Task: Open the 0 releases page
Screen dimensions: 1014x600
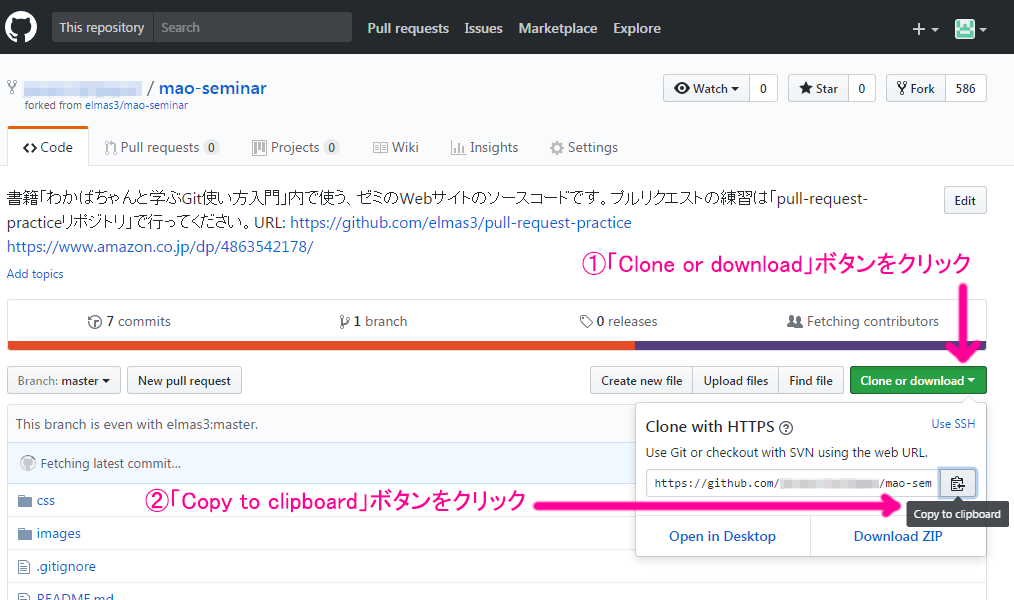Action: pyautogui.click(x=618, y=321)
